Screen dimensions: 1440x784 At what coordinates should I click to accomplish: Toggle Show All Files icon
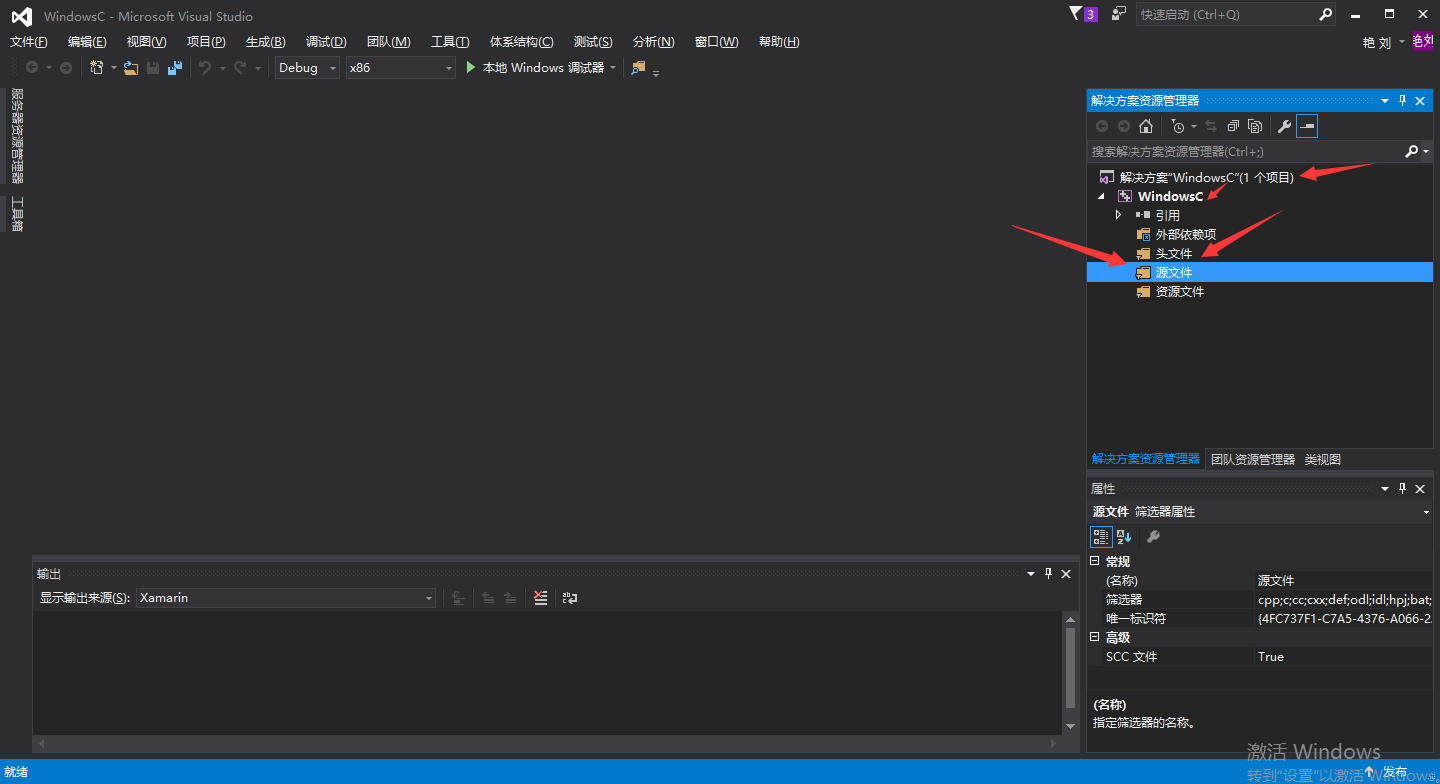1254,126
